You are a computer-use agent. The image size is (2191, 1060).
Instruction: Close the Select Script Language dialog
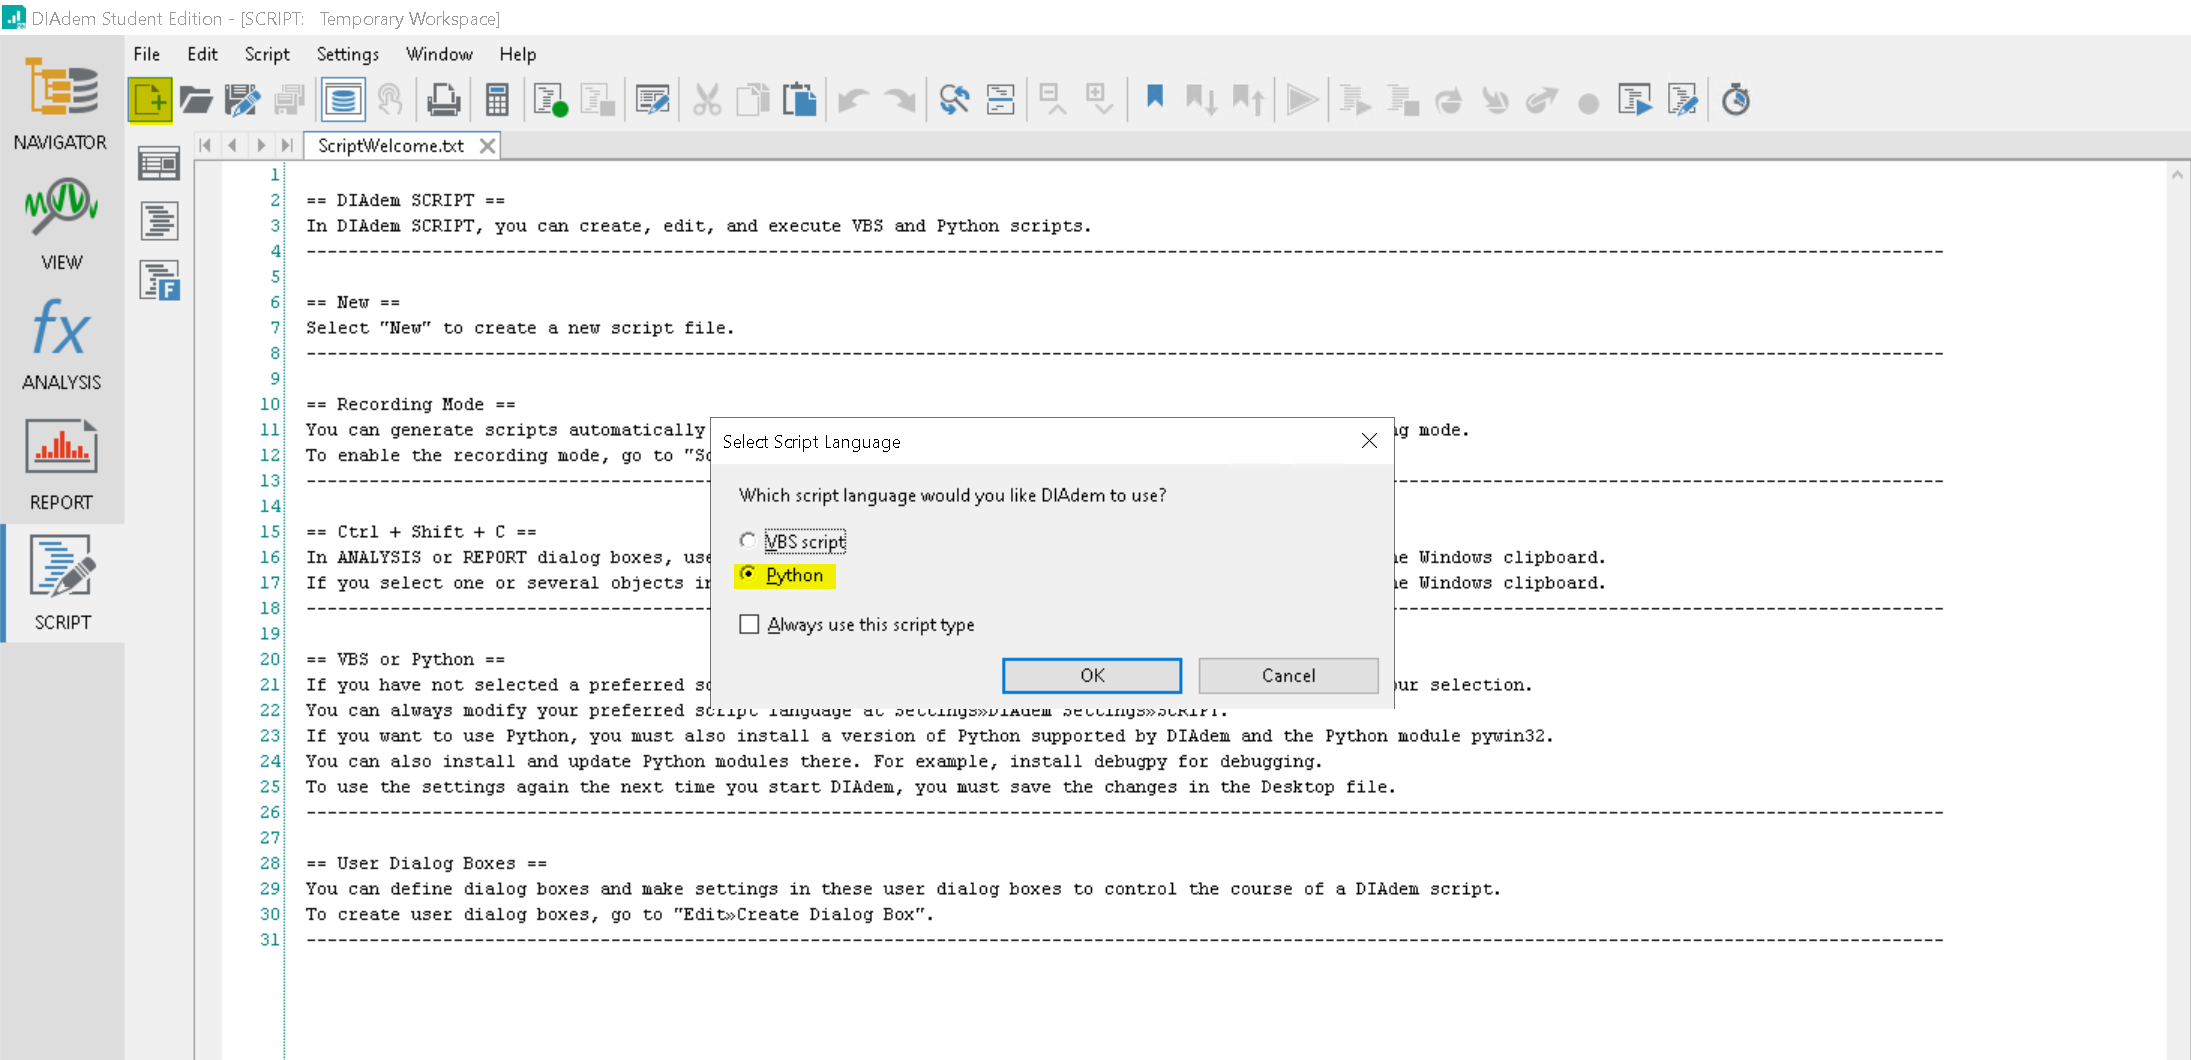click(x=1369, y=441)
